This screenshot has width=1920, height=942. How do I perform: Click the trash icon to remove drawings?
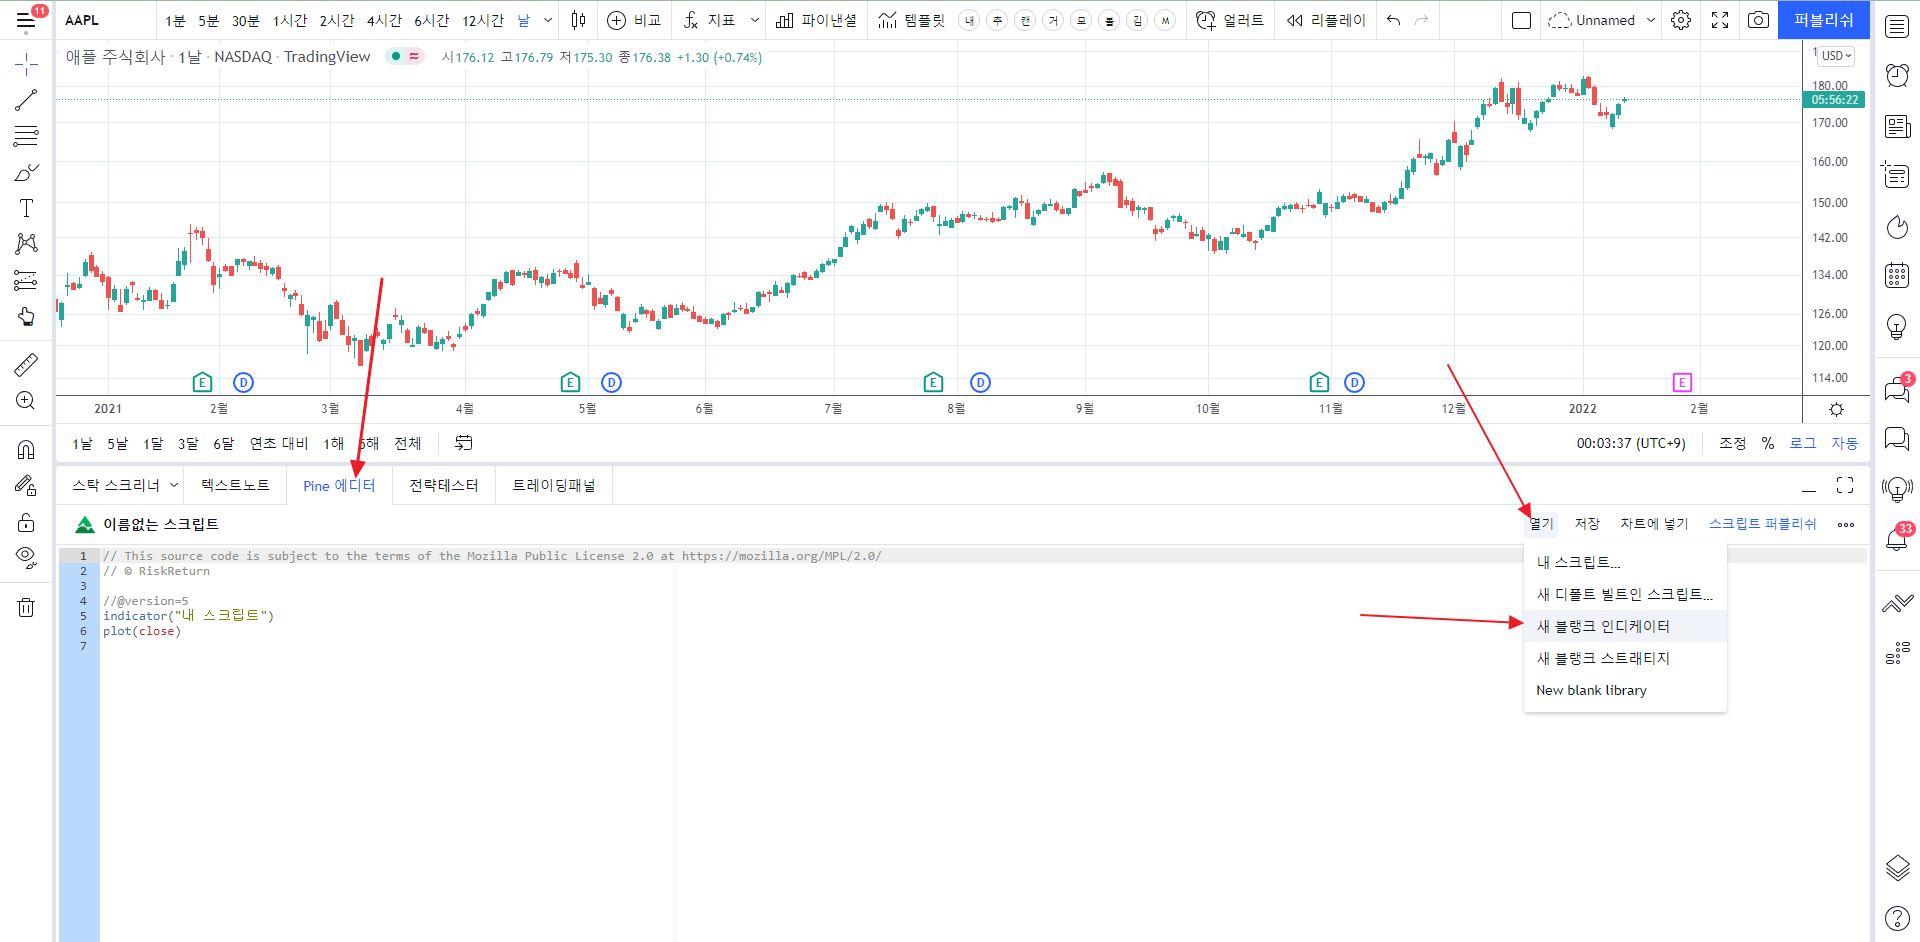tap(26, 607)
